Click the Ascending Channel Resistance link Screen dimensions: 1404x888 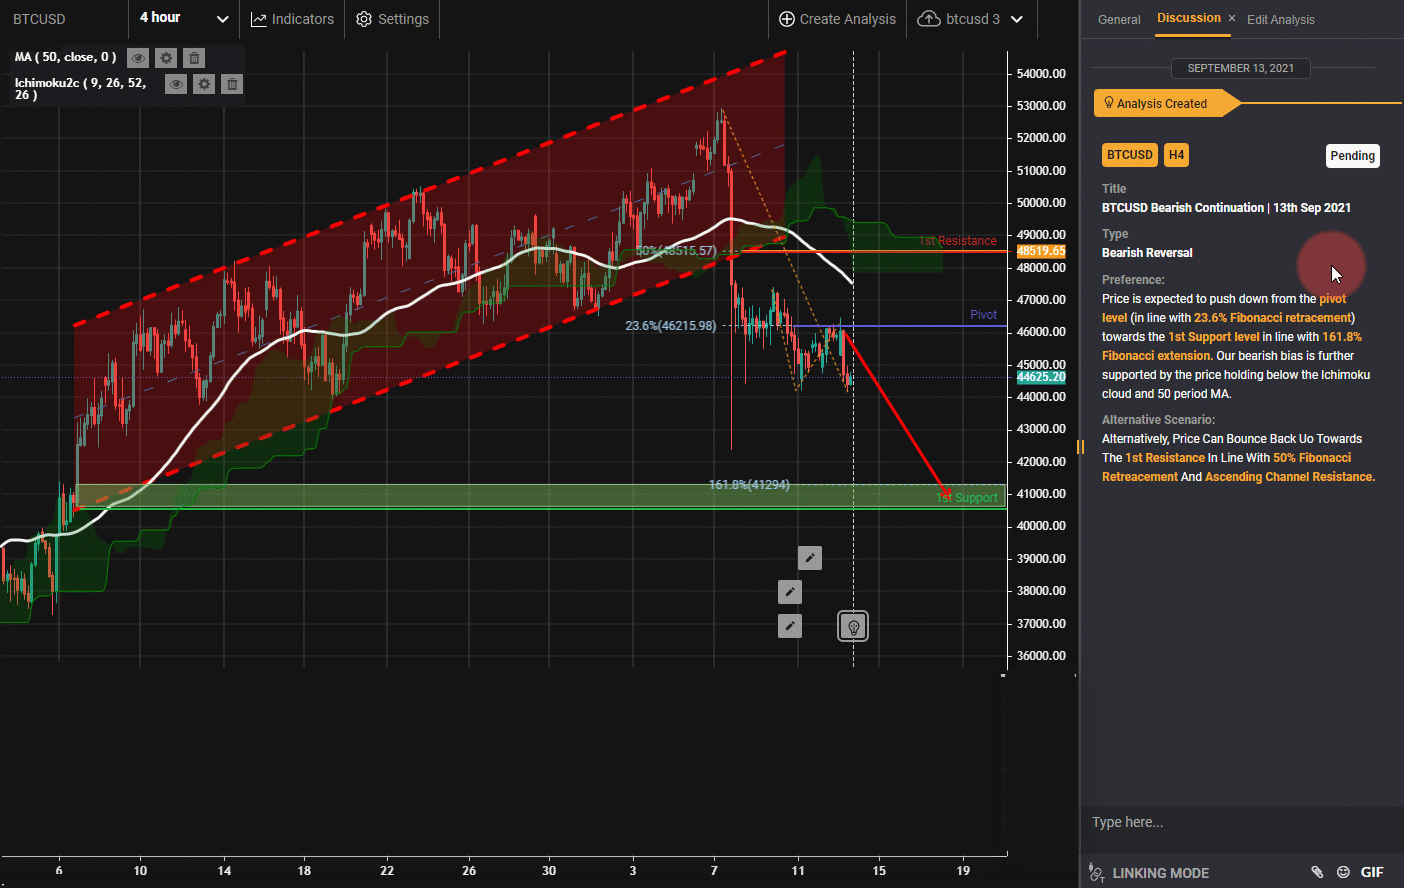(1288, 477)
